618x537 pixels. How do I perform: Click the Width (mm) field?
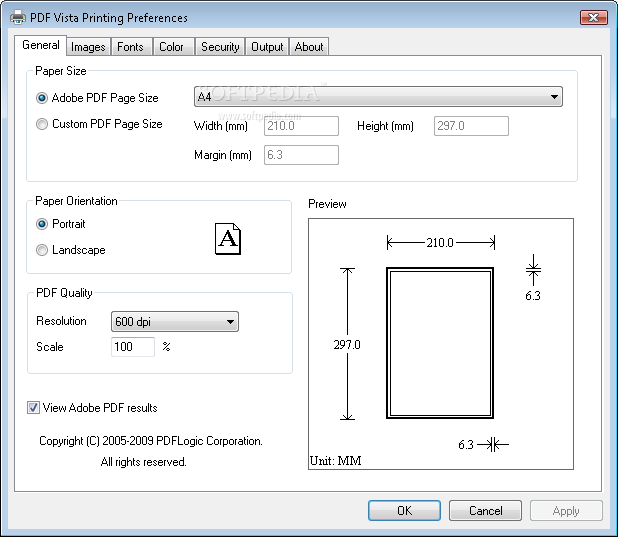pos(301,126)
